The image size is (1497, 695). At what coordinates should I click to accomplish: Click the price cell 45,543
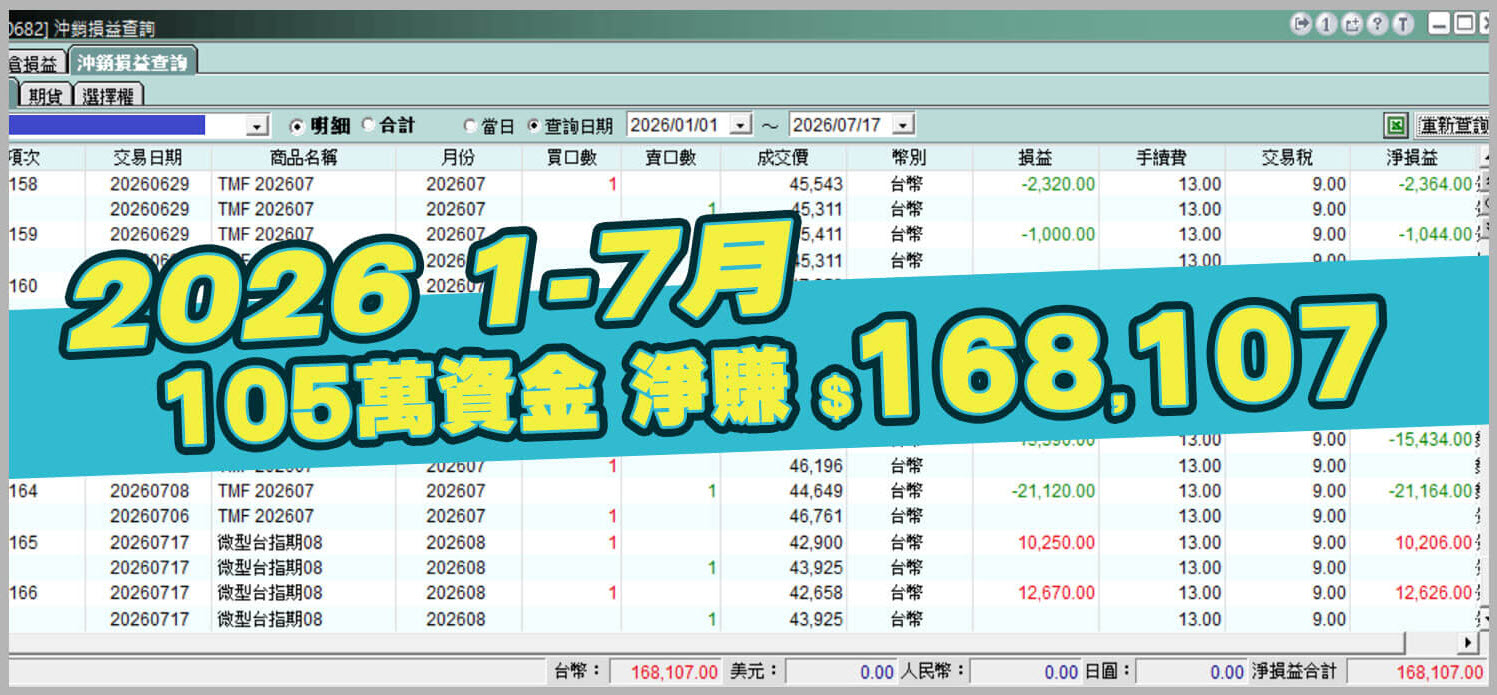816,184
